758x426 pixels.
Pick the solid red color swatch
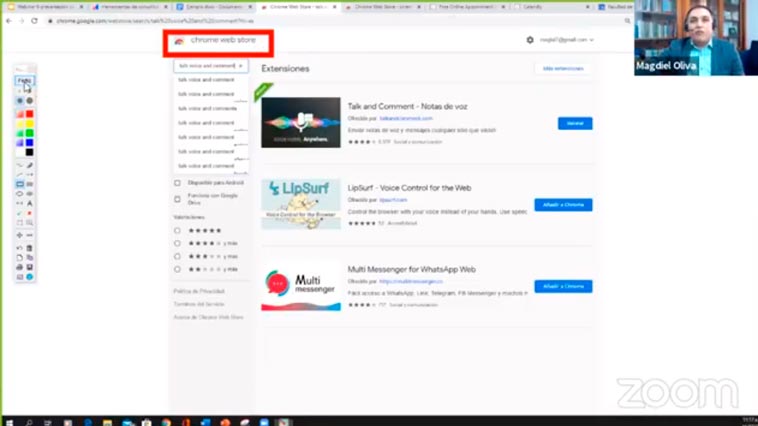point(29,114)
